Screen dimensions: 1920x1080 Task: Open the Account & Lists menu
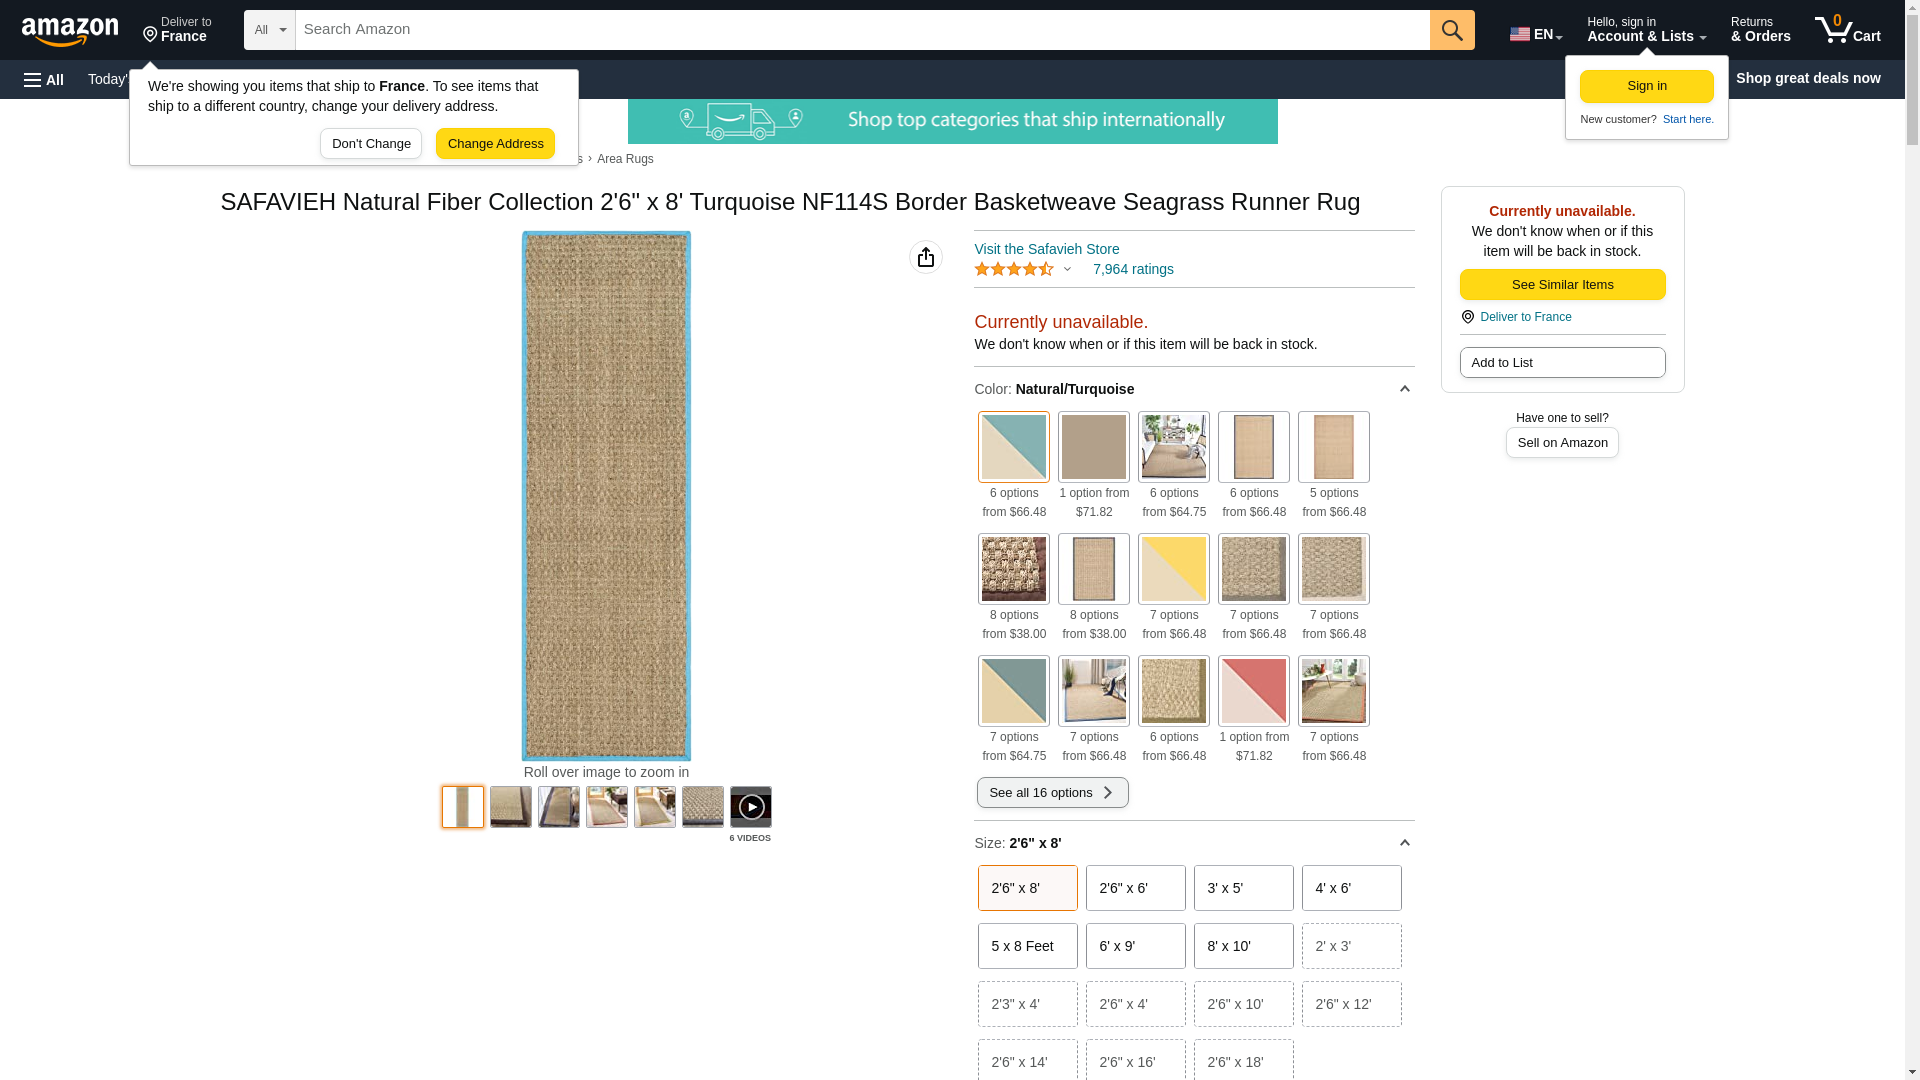click(1646, 30)
